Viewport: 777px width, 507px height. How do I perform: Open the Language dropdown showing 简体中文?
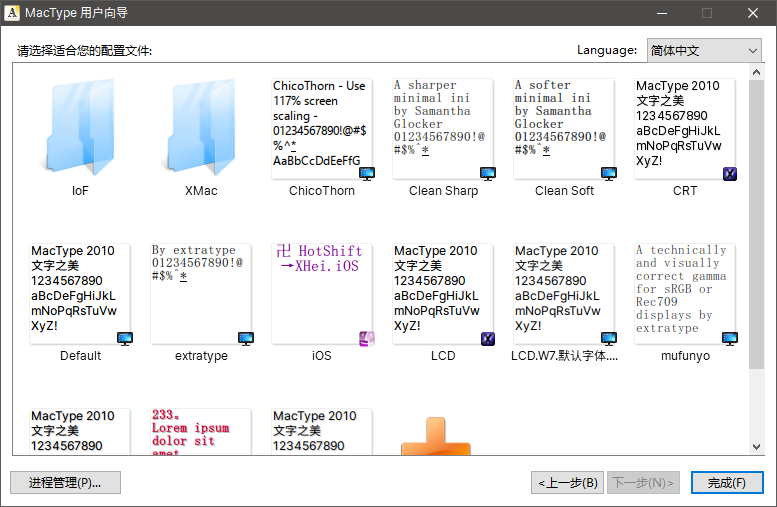[704, 51]
